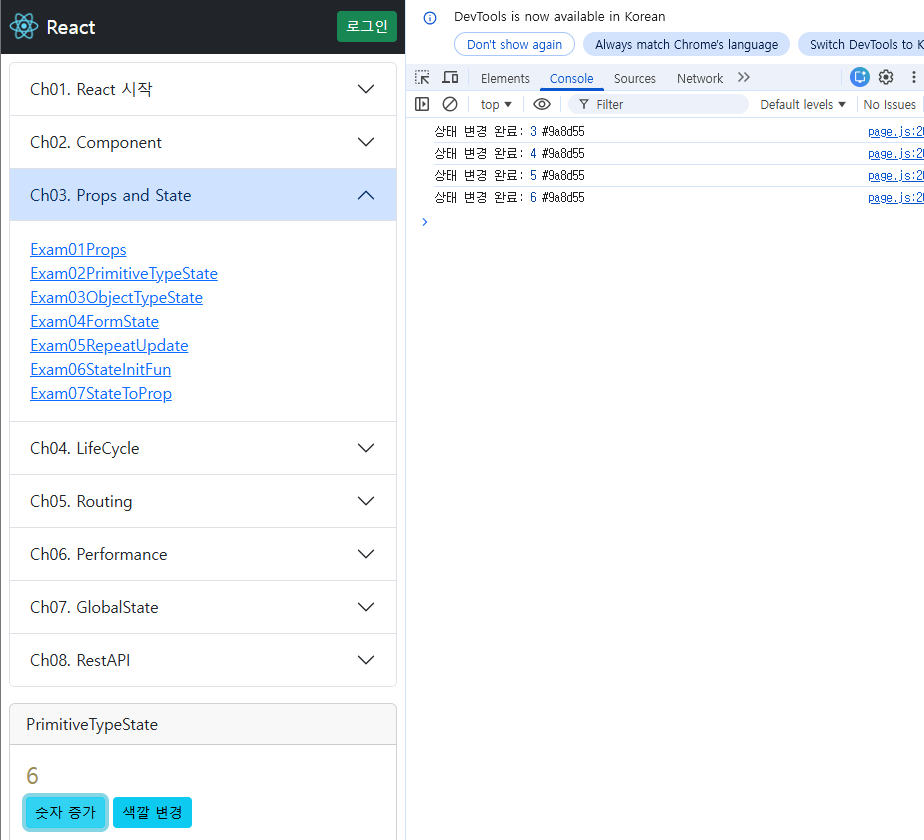The image size is (924, 840).
Task: Expand the Ch06. Performance section
Action: pos(203,554)
